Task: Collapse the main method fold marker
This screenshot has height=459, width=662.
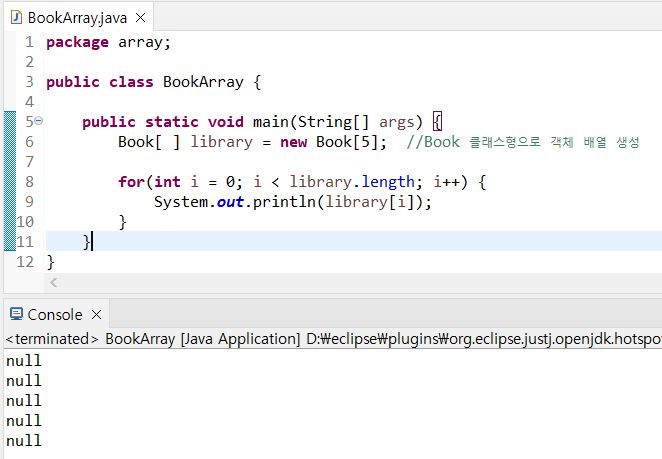Action: pyautogui.click(x=38, y=121)
